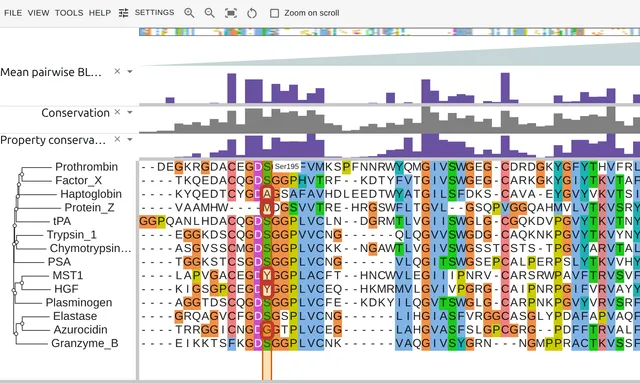Select the Haptoglobin sequence label

(91, 194)
